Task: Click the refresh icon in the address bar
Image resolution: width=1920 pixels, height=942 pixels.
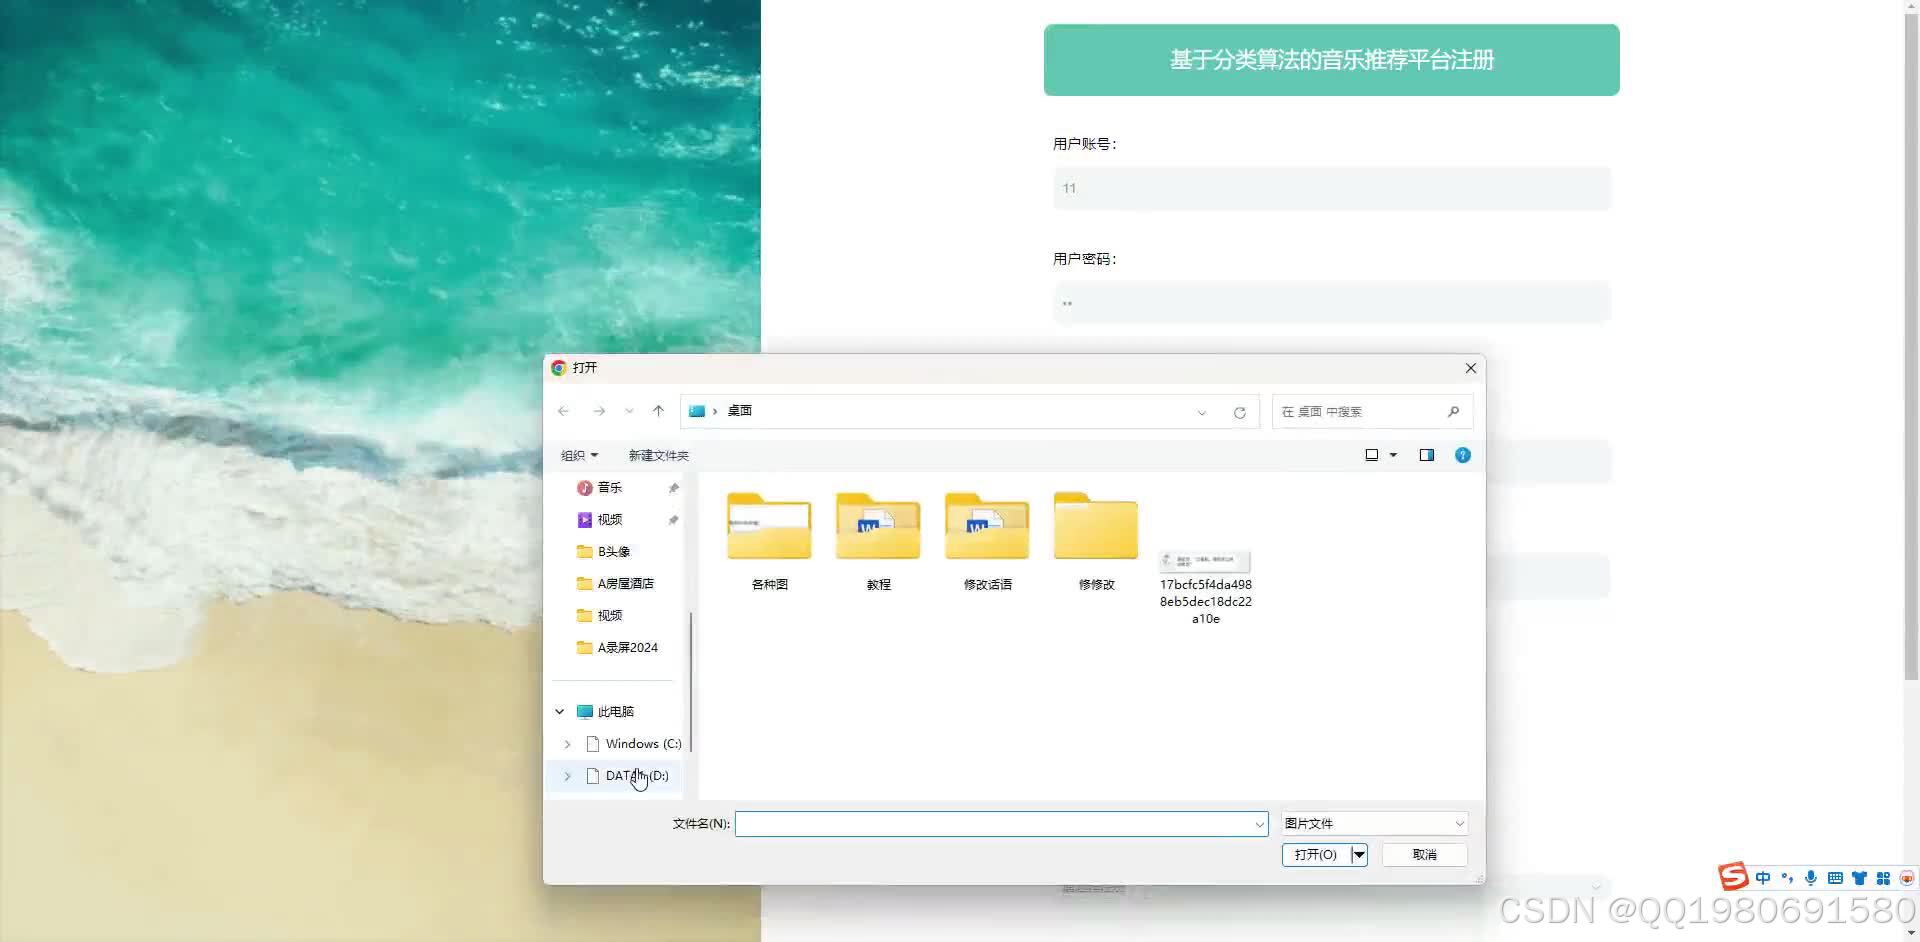Action: click(x=1239, y=411)
